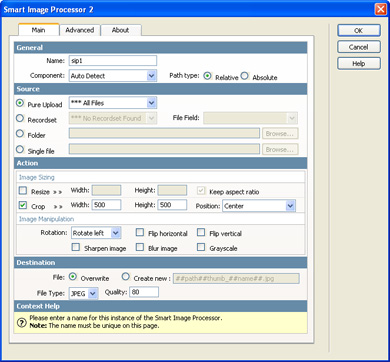This screenshot has width=390, height=362.
Task: Enable Flip horizontal
Action: pyautogui.click(x=140, y=232)
